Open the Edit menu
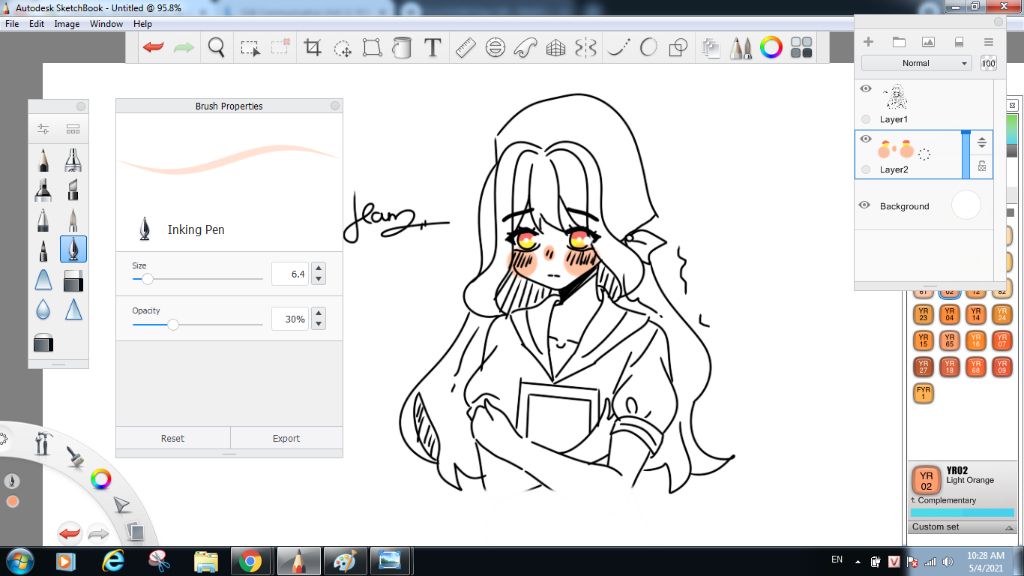Viewport: 1024px width, 576px height. click(x=37, y=24)
